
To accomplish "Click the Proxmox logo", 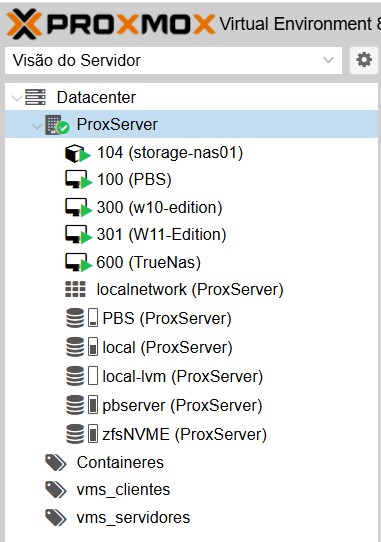I will coord(111,24).
